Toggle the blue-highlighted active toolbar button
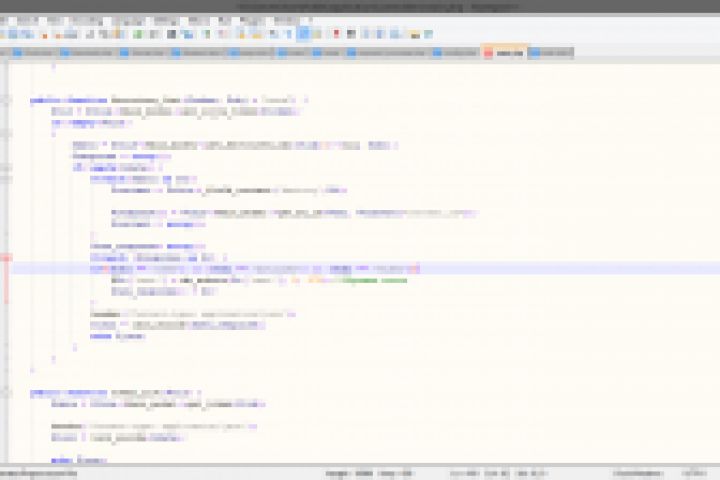Viewport: 720px width, 480px height. pyautogui.click(x=303, y=34)
